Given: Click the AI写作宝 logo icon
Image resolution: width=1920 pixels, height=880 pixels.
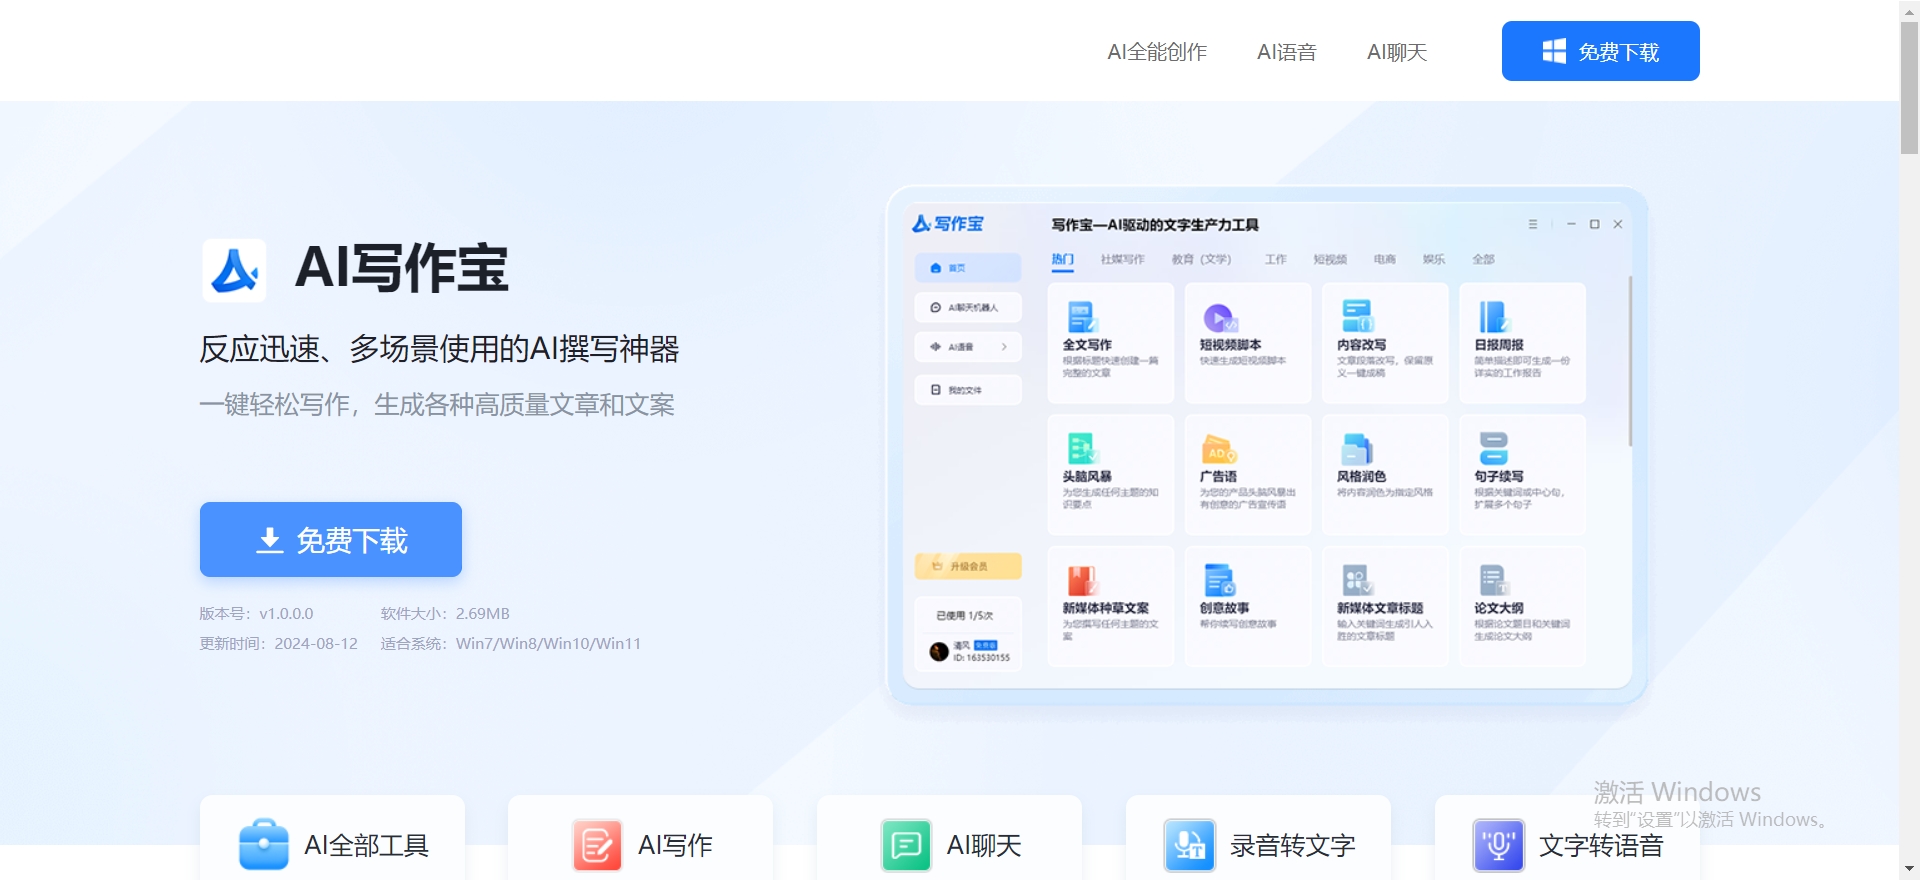Looking at the screenshot, I should click(234, 270).
